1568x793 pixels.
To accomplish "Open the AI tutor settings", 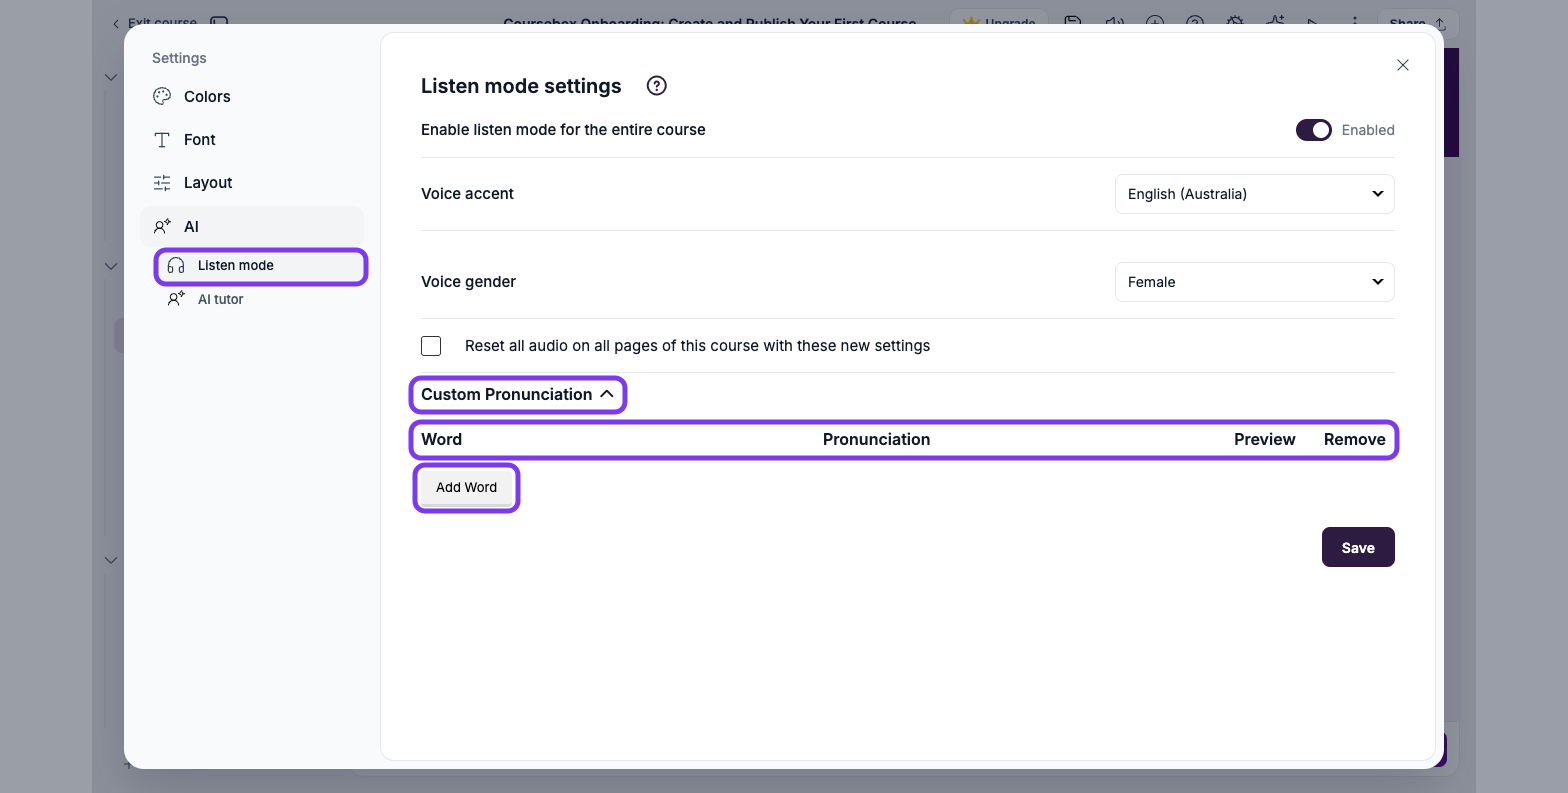I will coord(261,299).
